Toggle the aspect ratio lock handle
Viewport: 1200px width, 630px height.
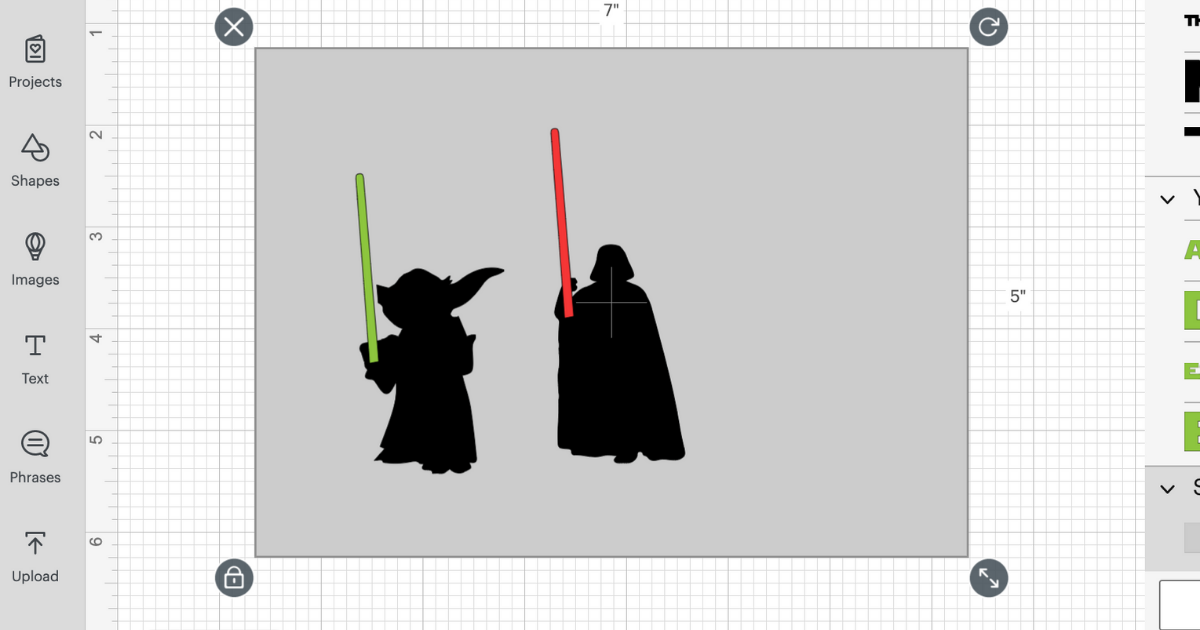pyautogui.click(x=234, y=577)
